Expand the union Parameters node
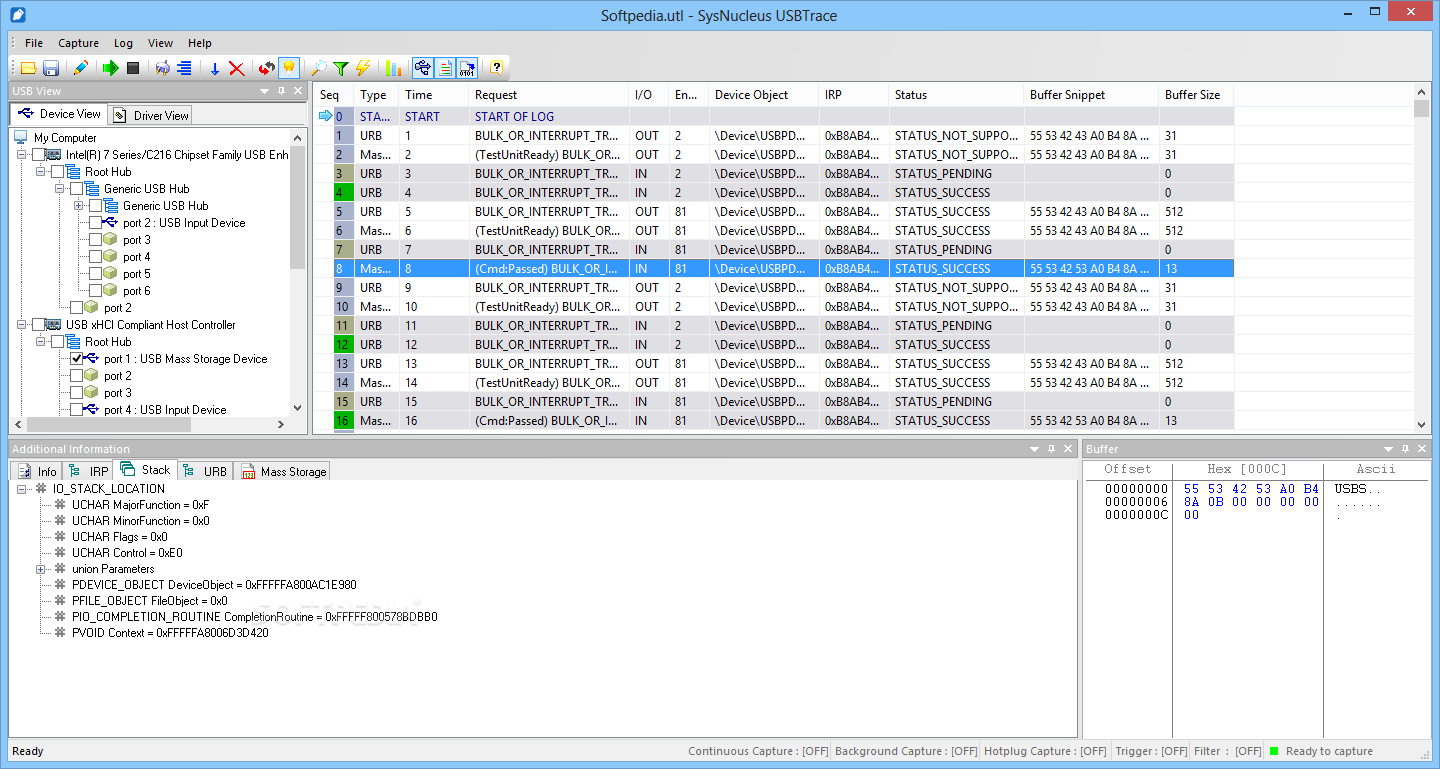The width and height of the screenshot is (1440, 769). tap(41, 569)
